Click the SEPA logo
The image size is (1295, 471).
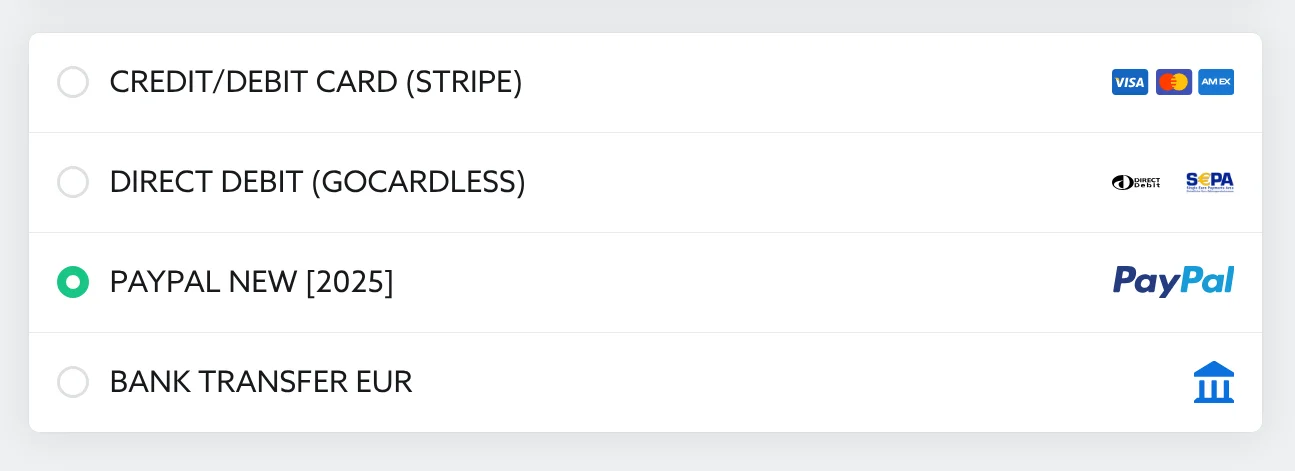pyautogui.click(x=1209, y=182)
